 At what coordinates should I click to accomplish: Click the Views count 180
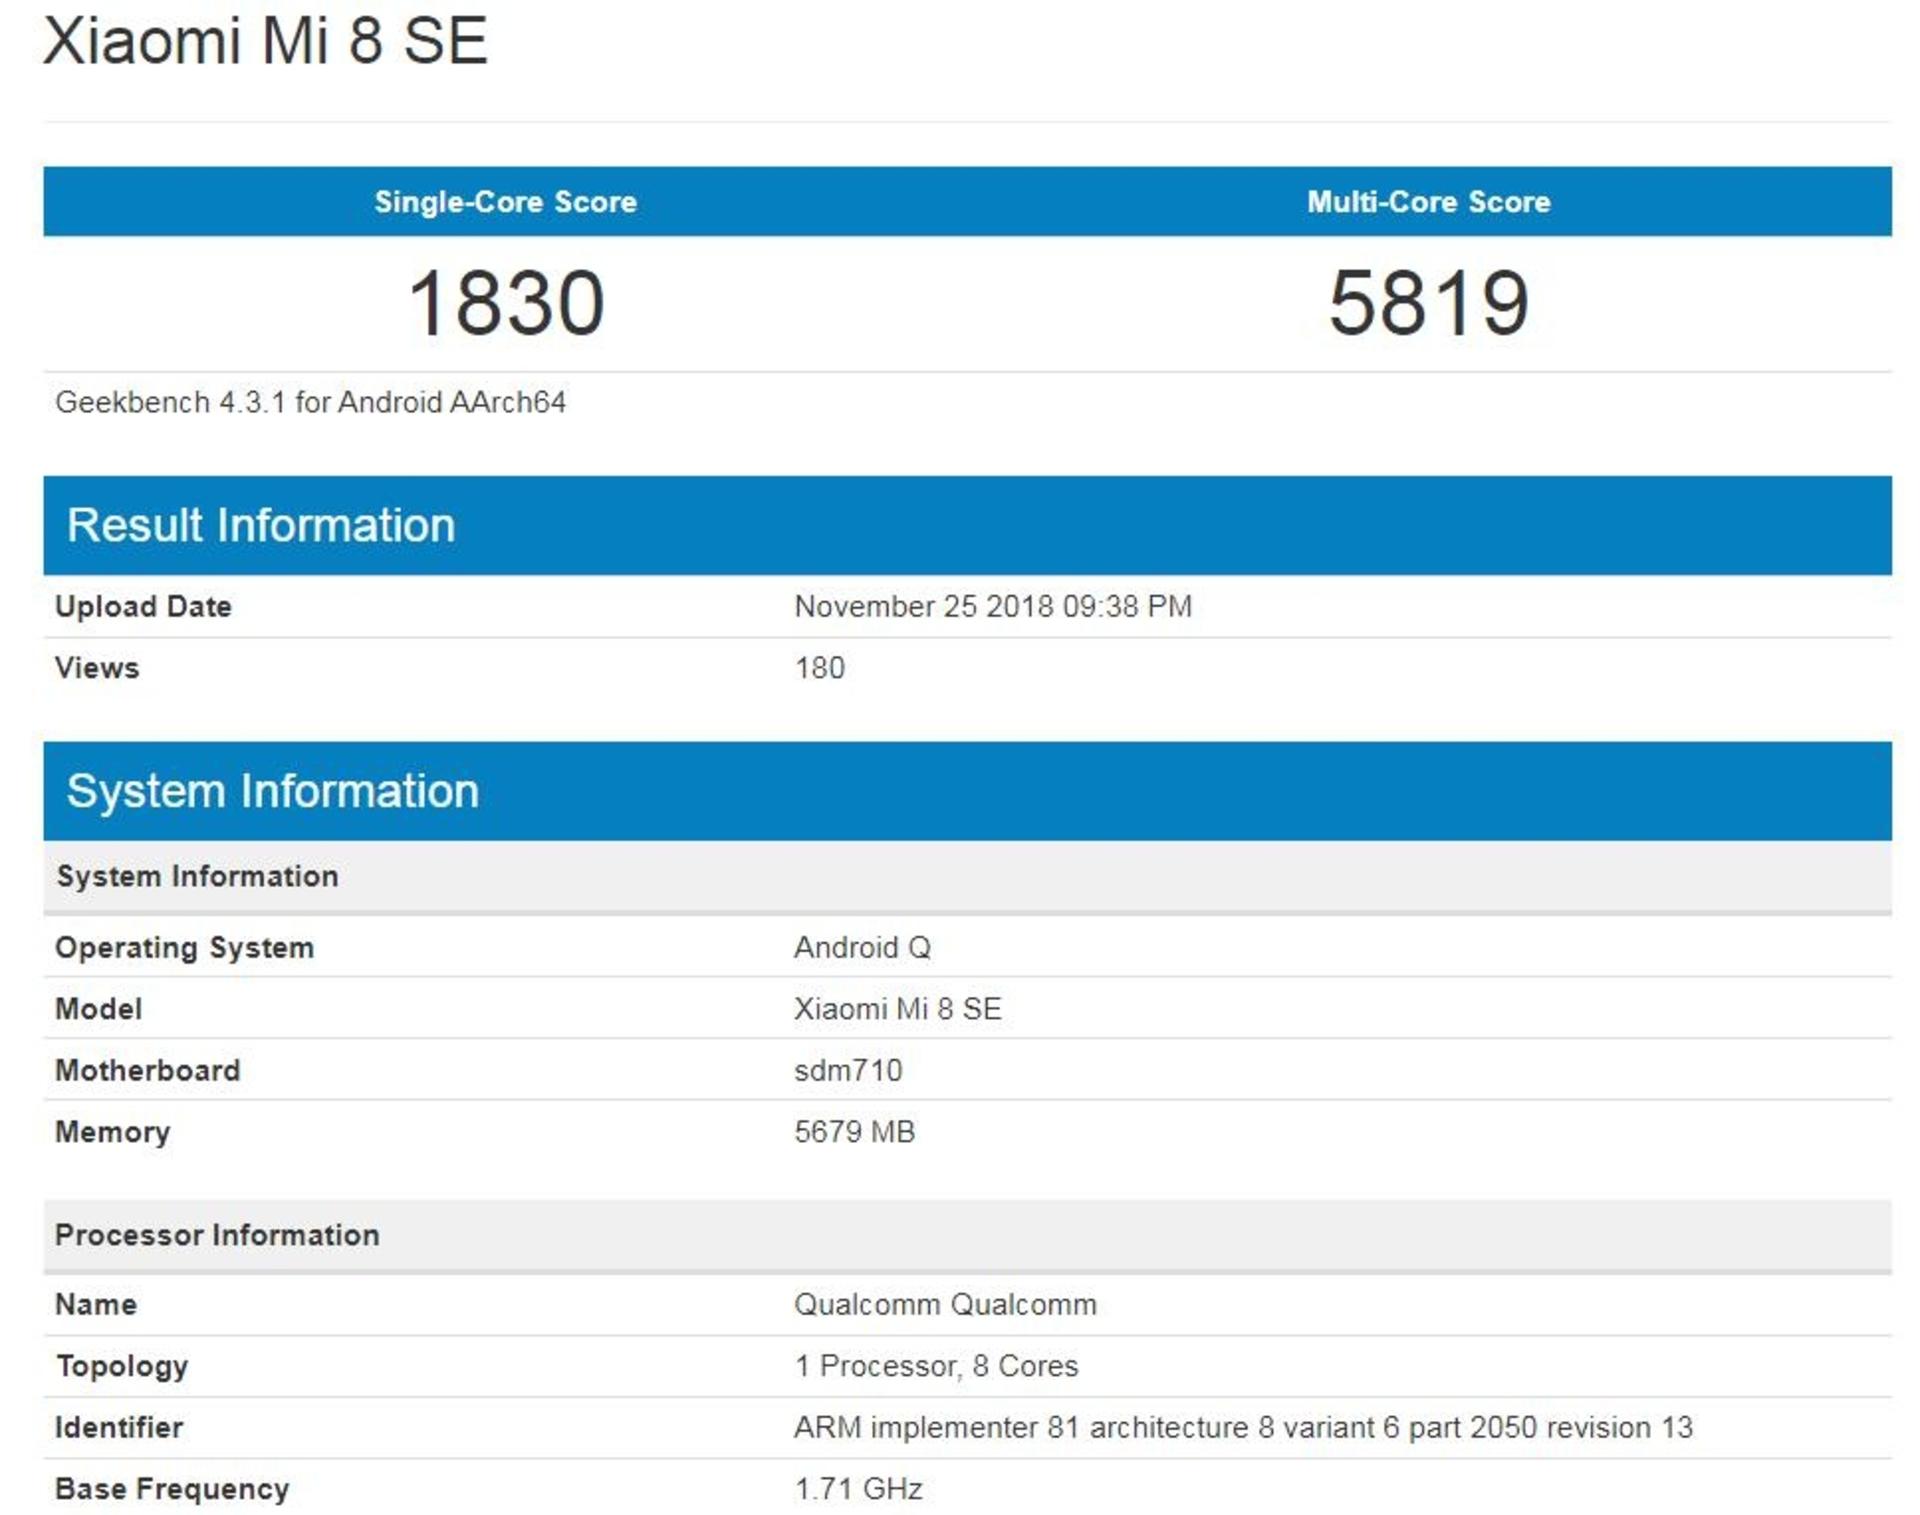tap(819, 668)
